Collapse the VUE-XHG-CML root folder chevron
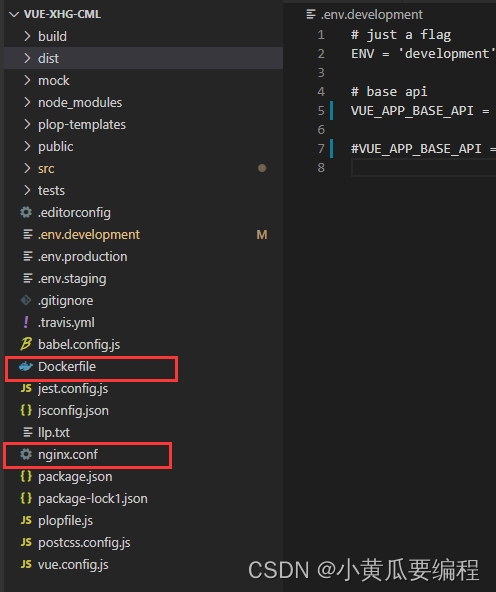Image resolution: width=496 pixels, height=592 pixels. tap(14, 15)
